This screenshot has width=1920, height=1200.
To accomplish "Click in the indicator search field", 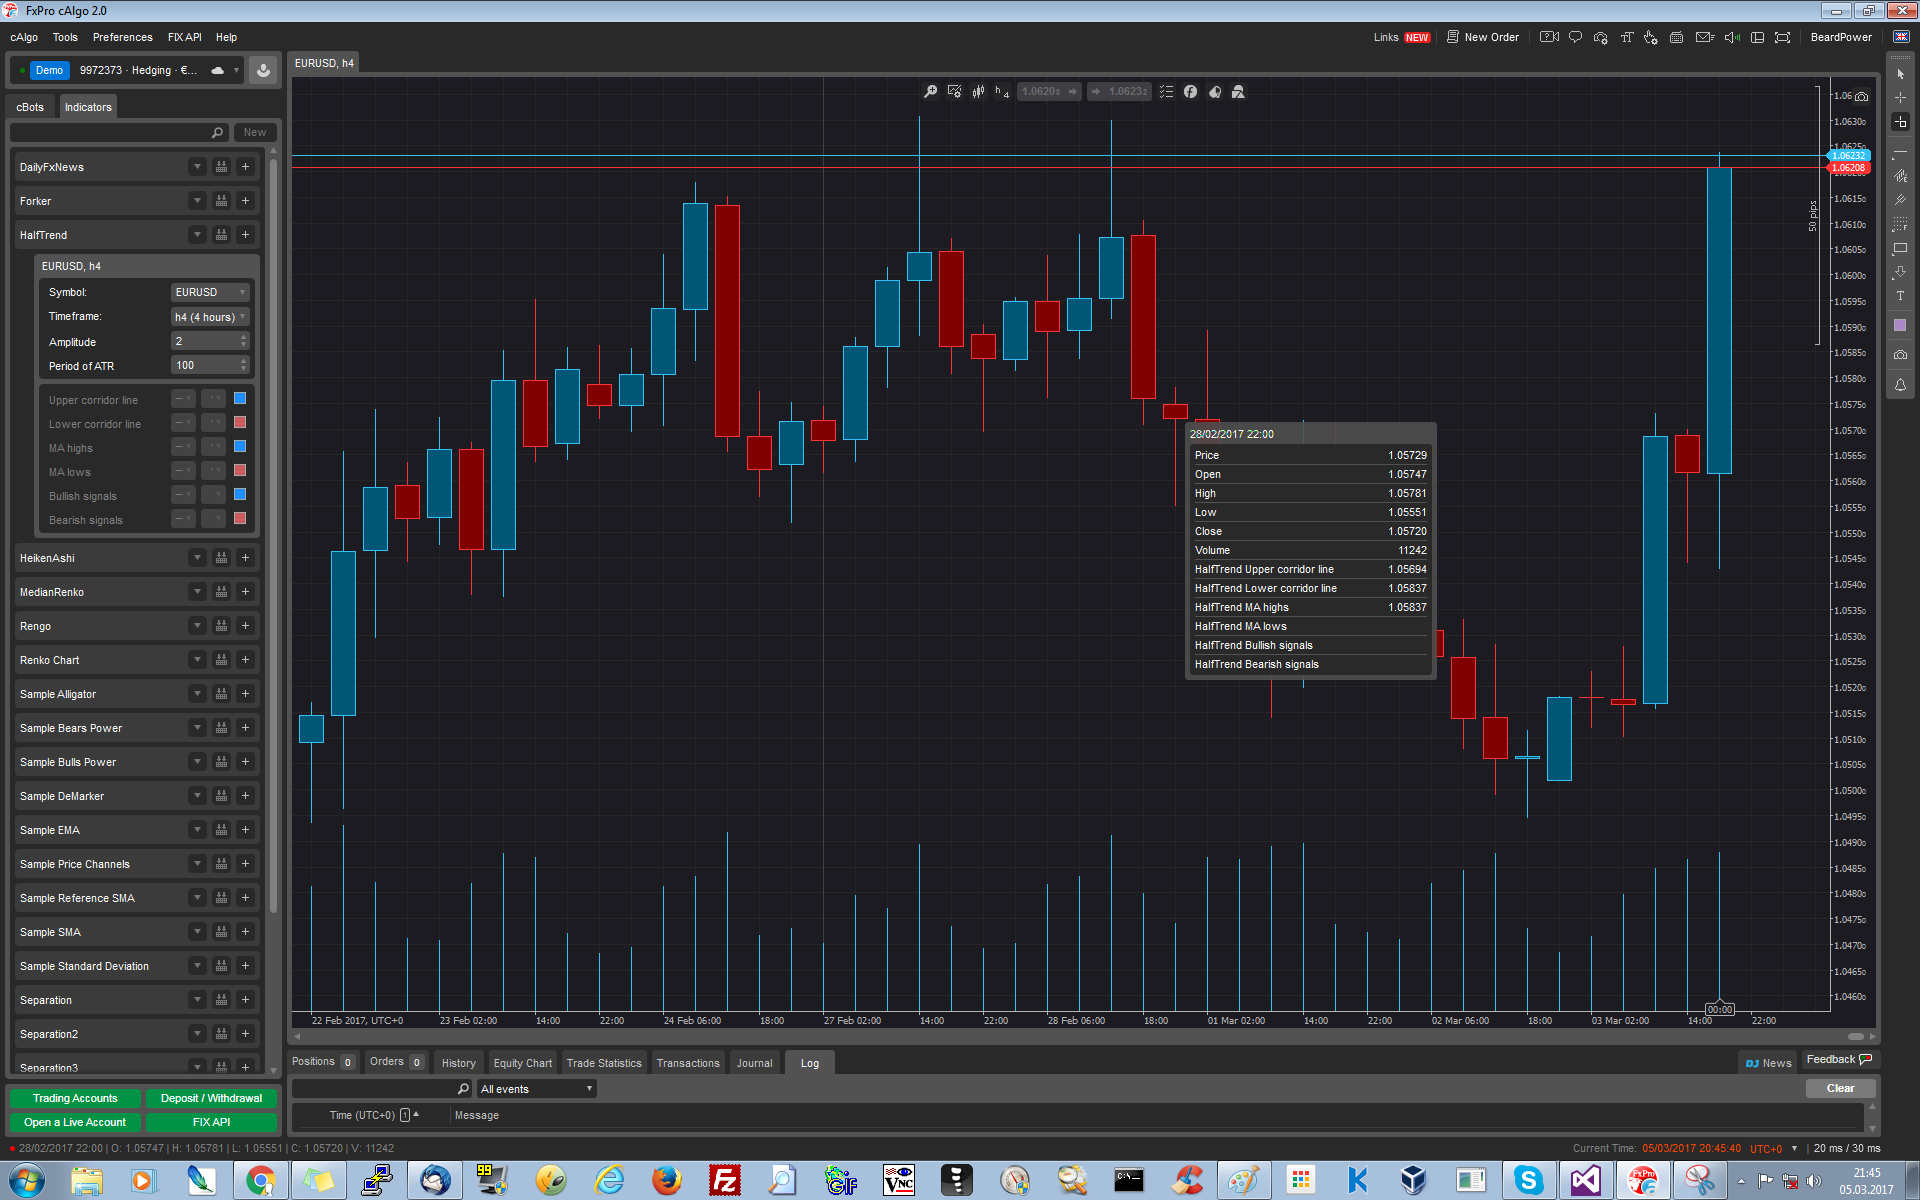I will pos(118,132).
